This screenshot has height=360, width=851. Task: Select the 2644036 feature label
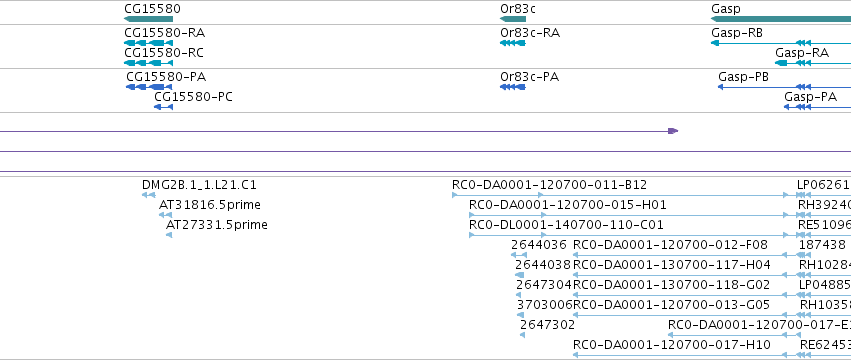coord(539,245)
